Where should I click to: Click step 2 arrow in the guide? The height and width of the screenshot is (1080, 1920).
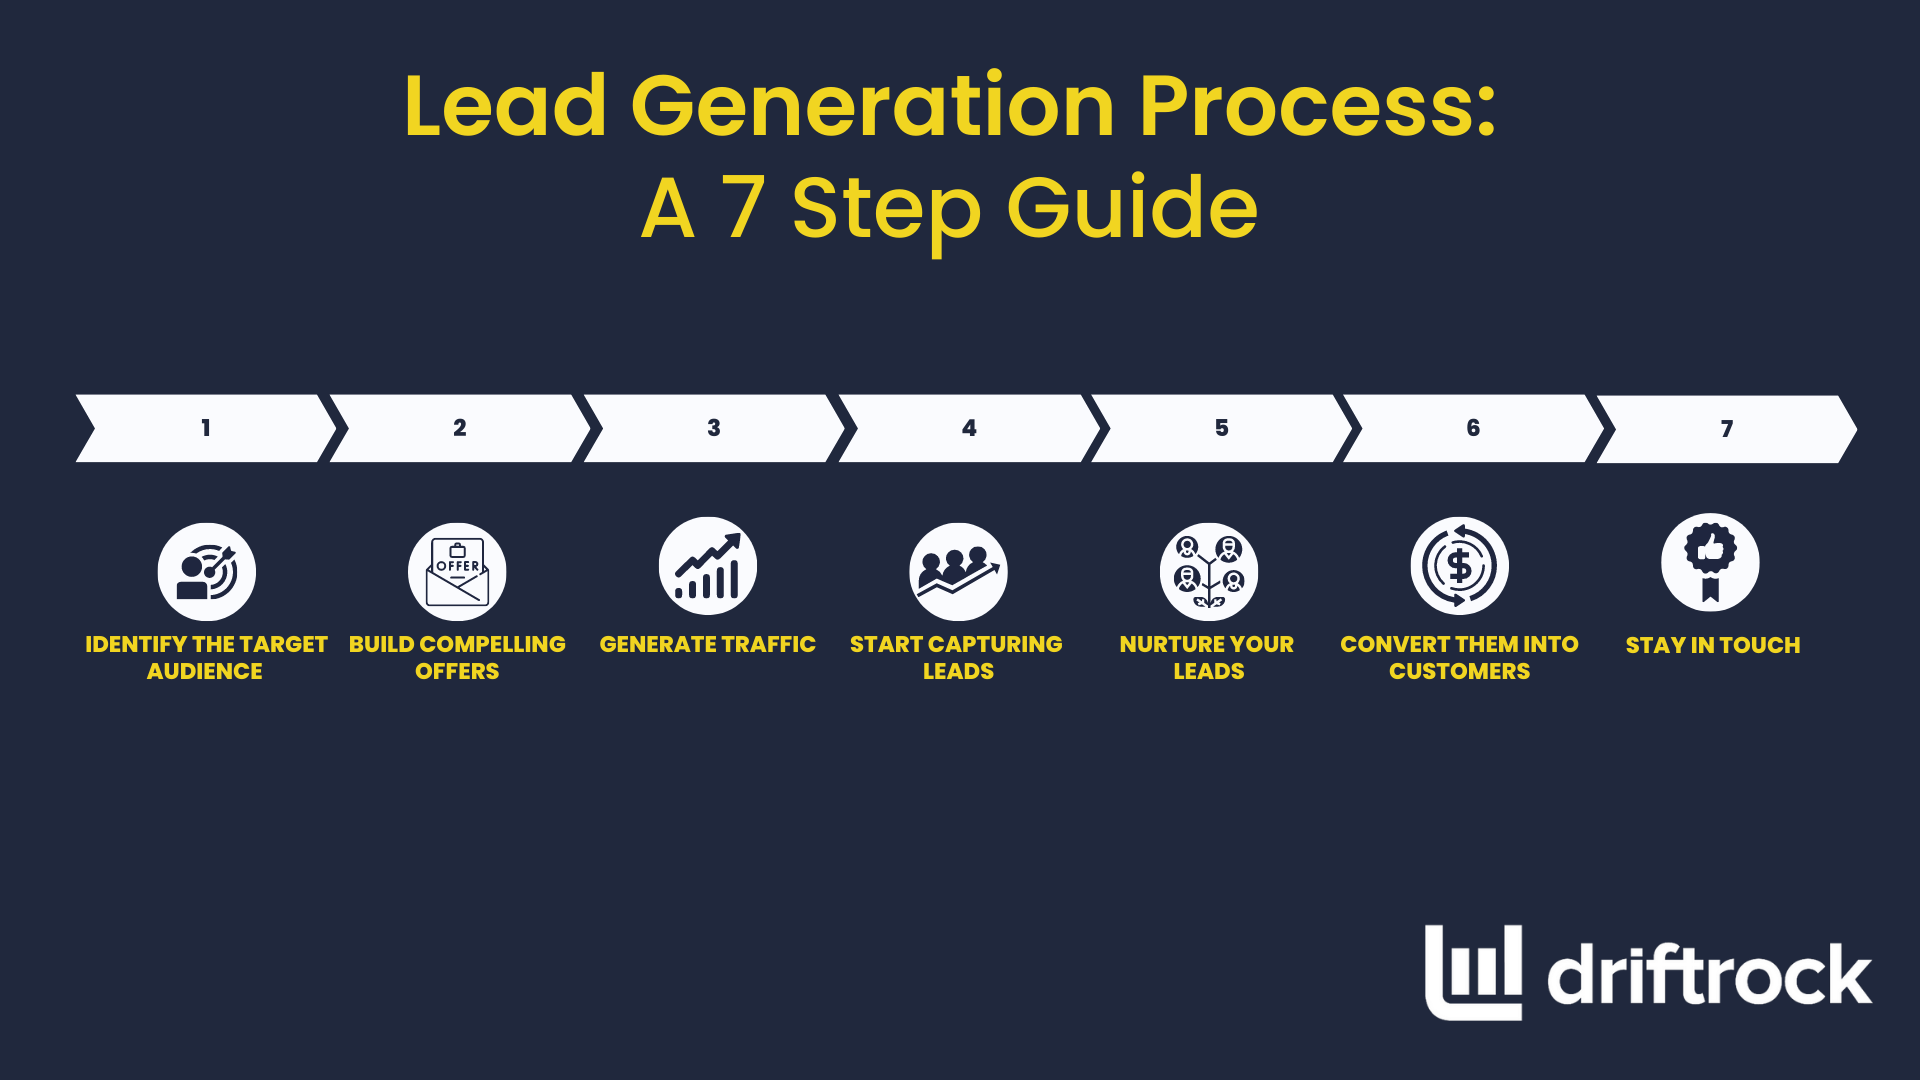(x=458, y=429)
